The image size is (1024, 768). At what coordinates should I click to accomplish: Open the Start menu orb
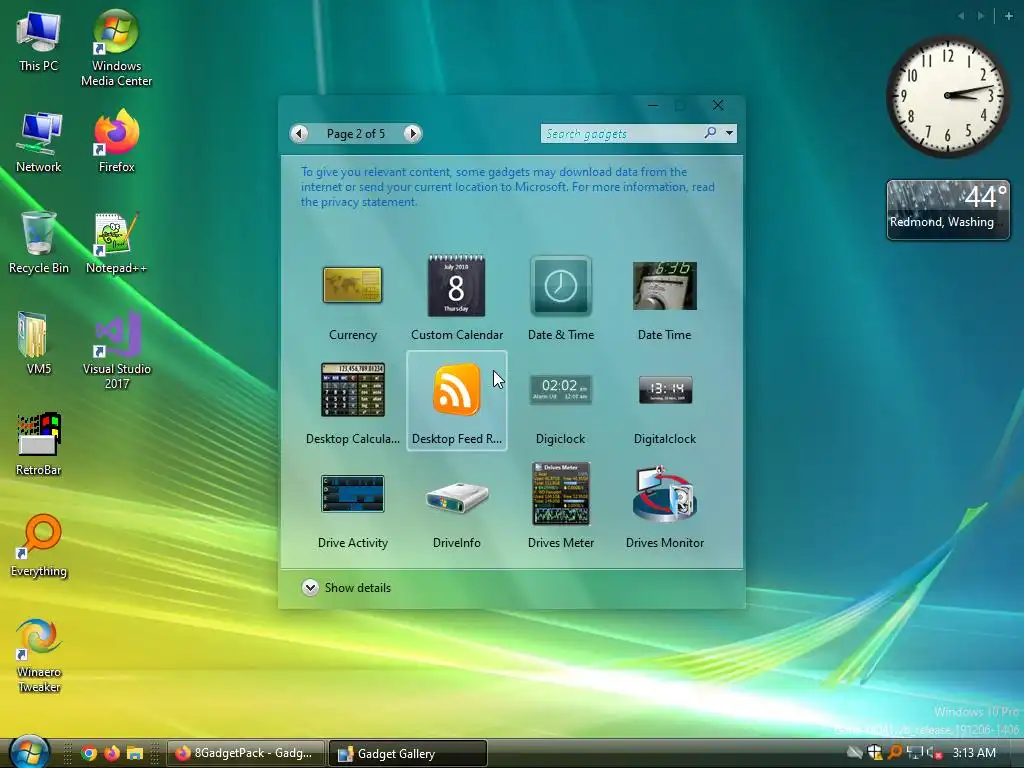click(29, 752)
